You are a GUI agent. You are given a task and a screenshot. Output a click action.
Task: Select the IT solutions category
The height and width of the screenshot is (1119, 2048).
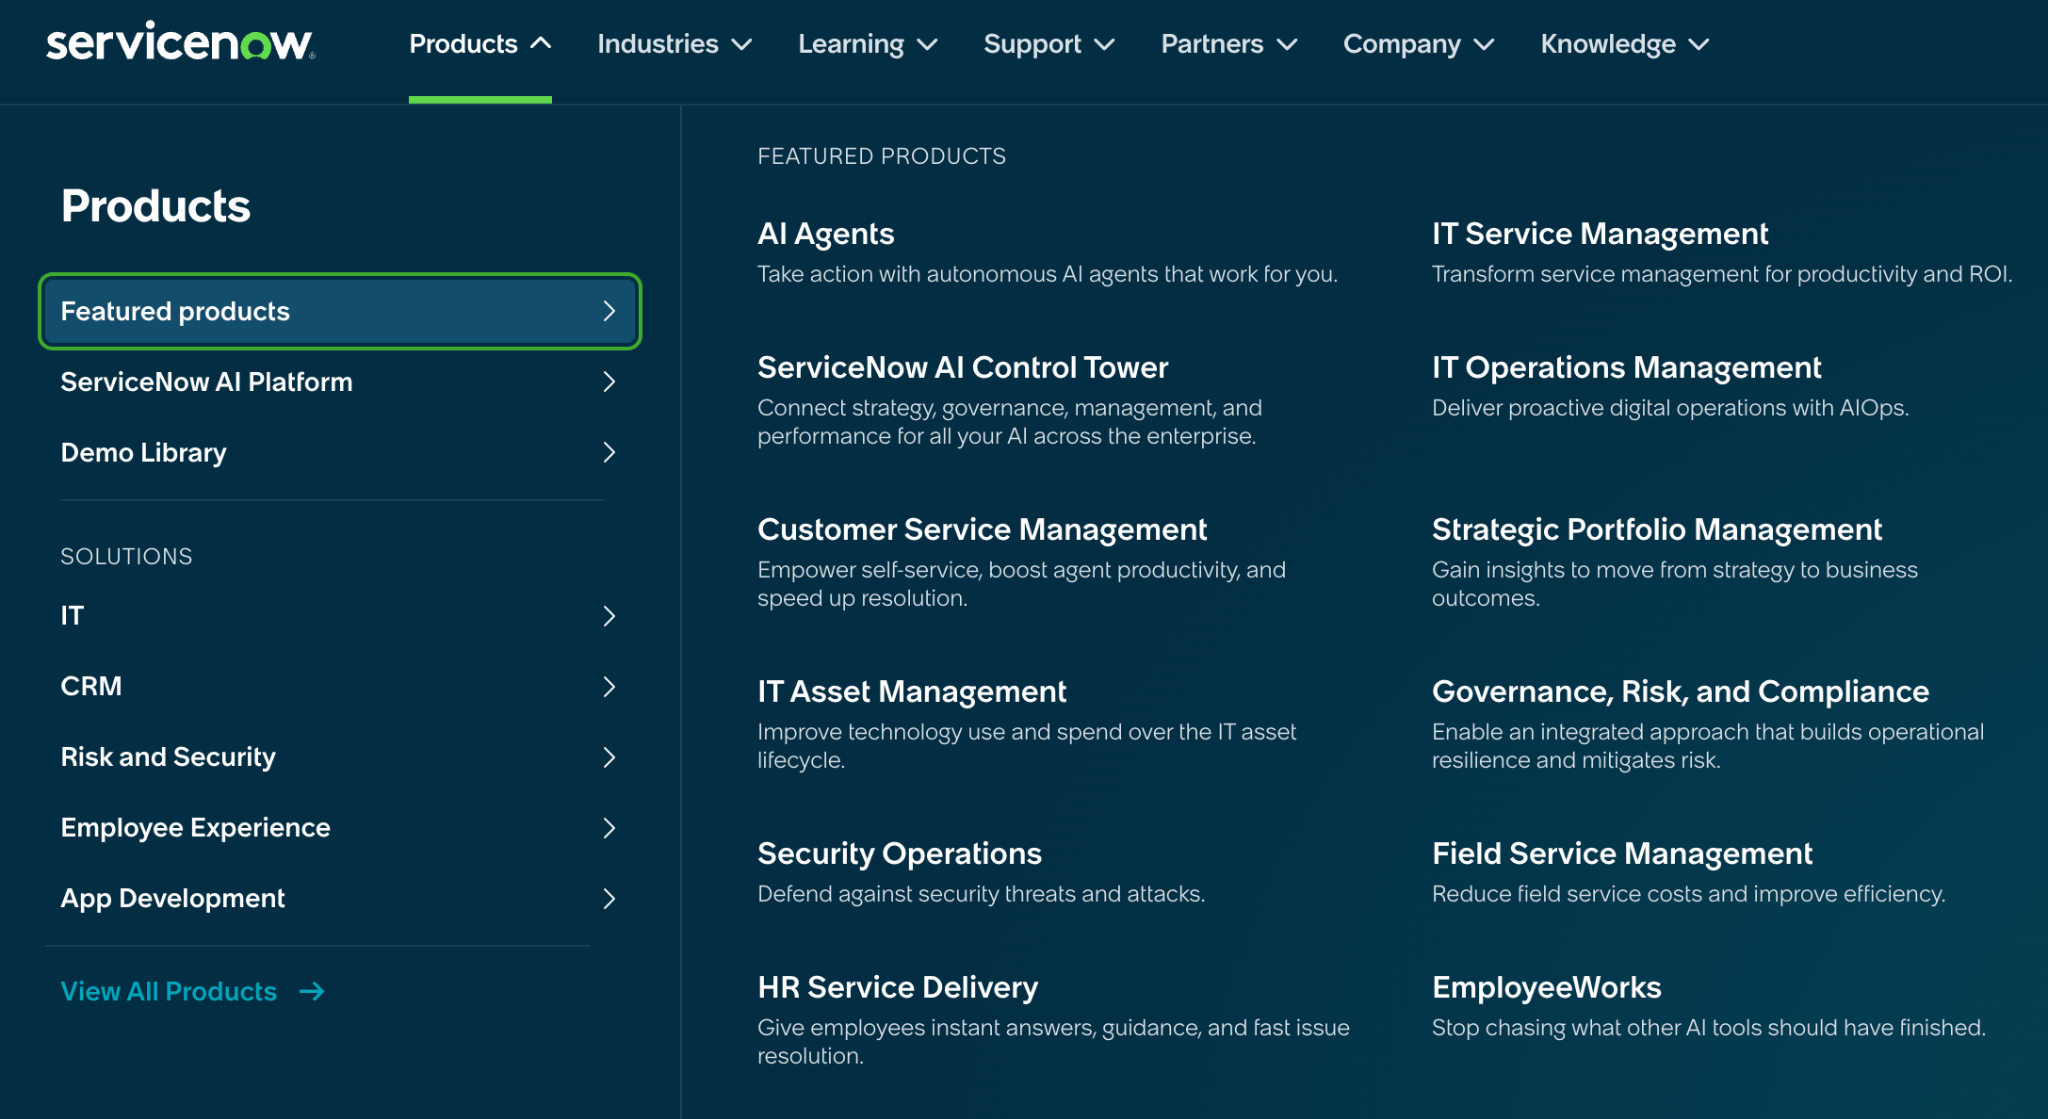click(72, 616)
